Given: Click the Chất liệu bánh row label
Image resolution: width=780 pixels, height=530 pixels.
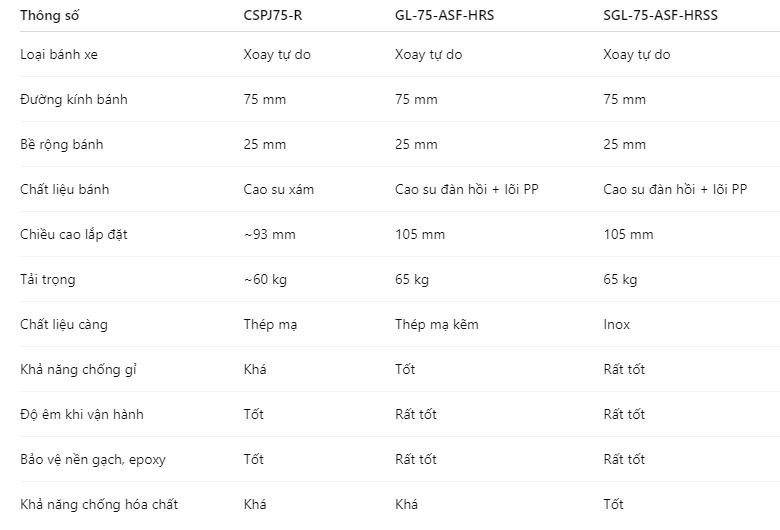Looking at the screenshot, I should point(65,189).
